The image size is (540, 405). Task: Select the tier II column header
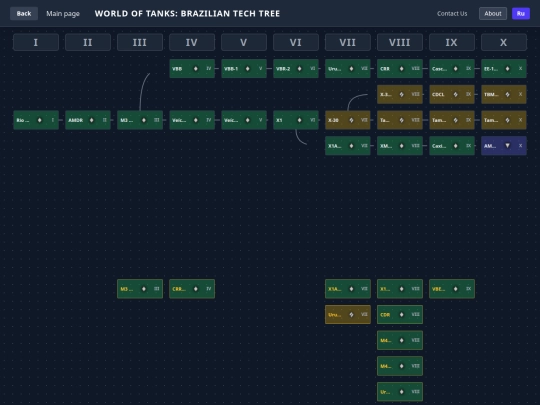click(x=88, y=42)
